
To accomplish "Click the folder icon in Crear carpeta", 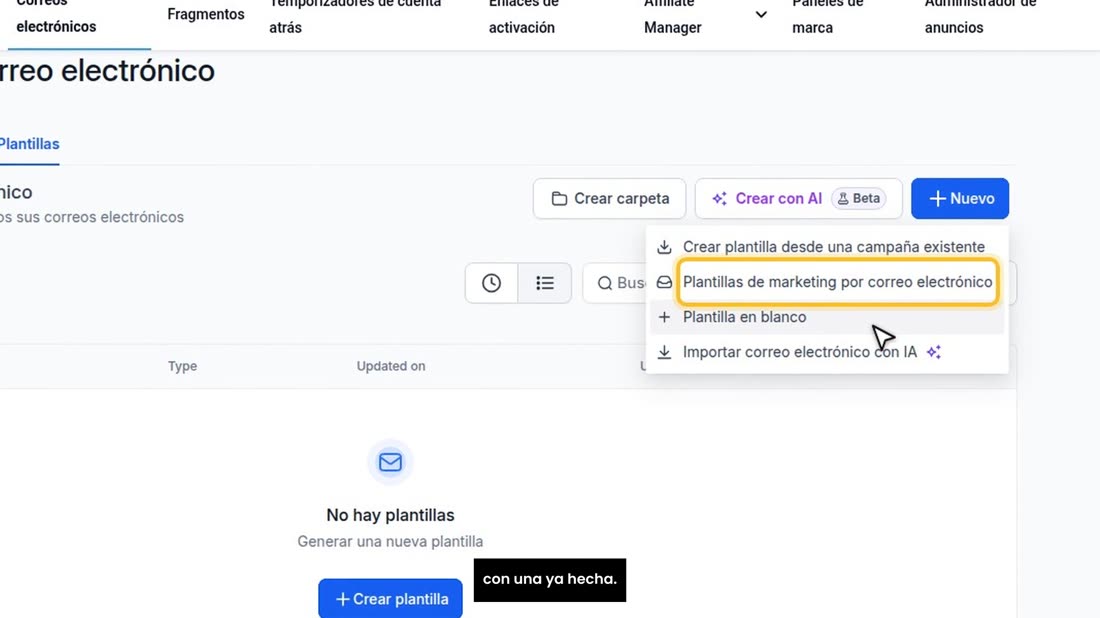I will (x=559, y=199).
